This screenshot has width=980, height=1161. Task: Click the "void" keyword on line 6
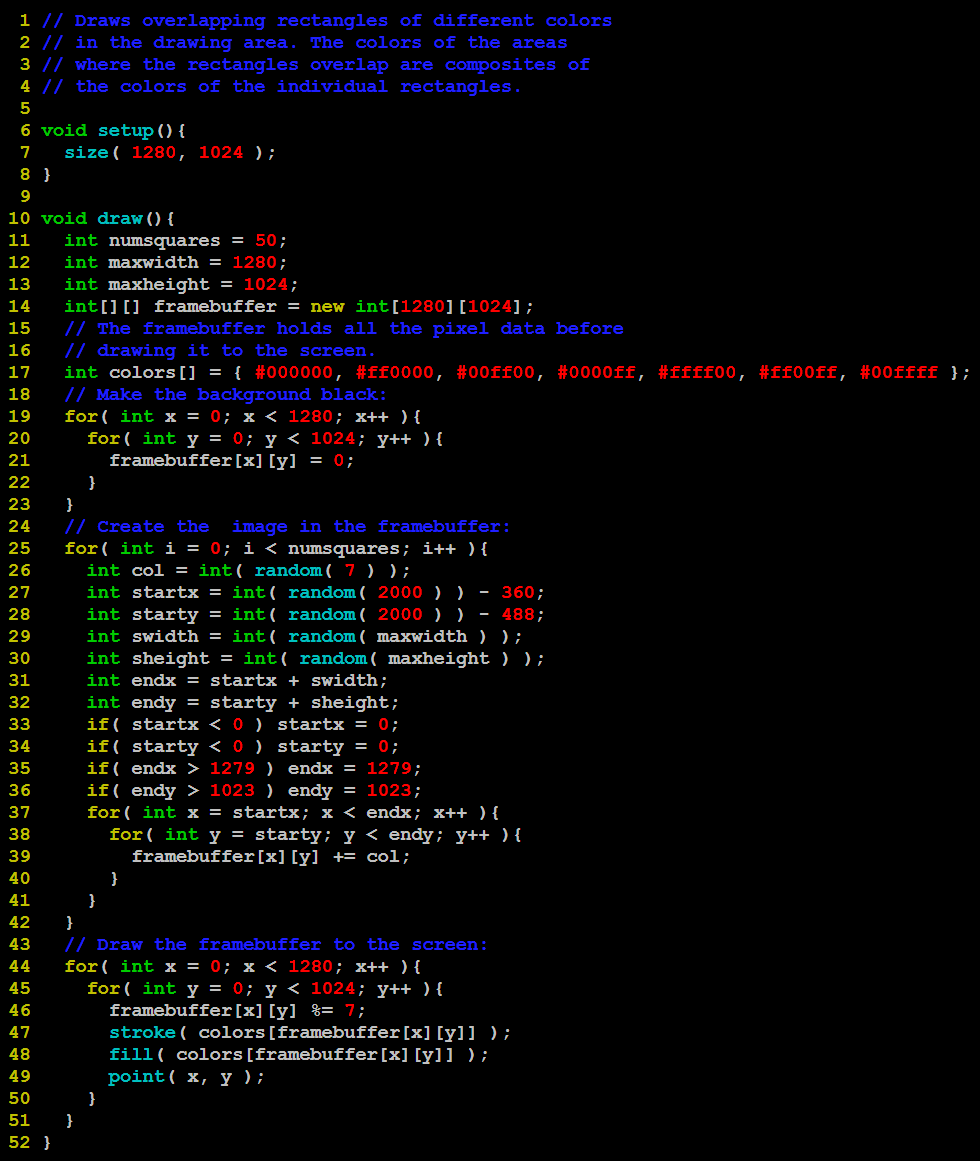point(64,130)
